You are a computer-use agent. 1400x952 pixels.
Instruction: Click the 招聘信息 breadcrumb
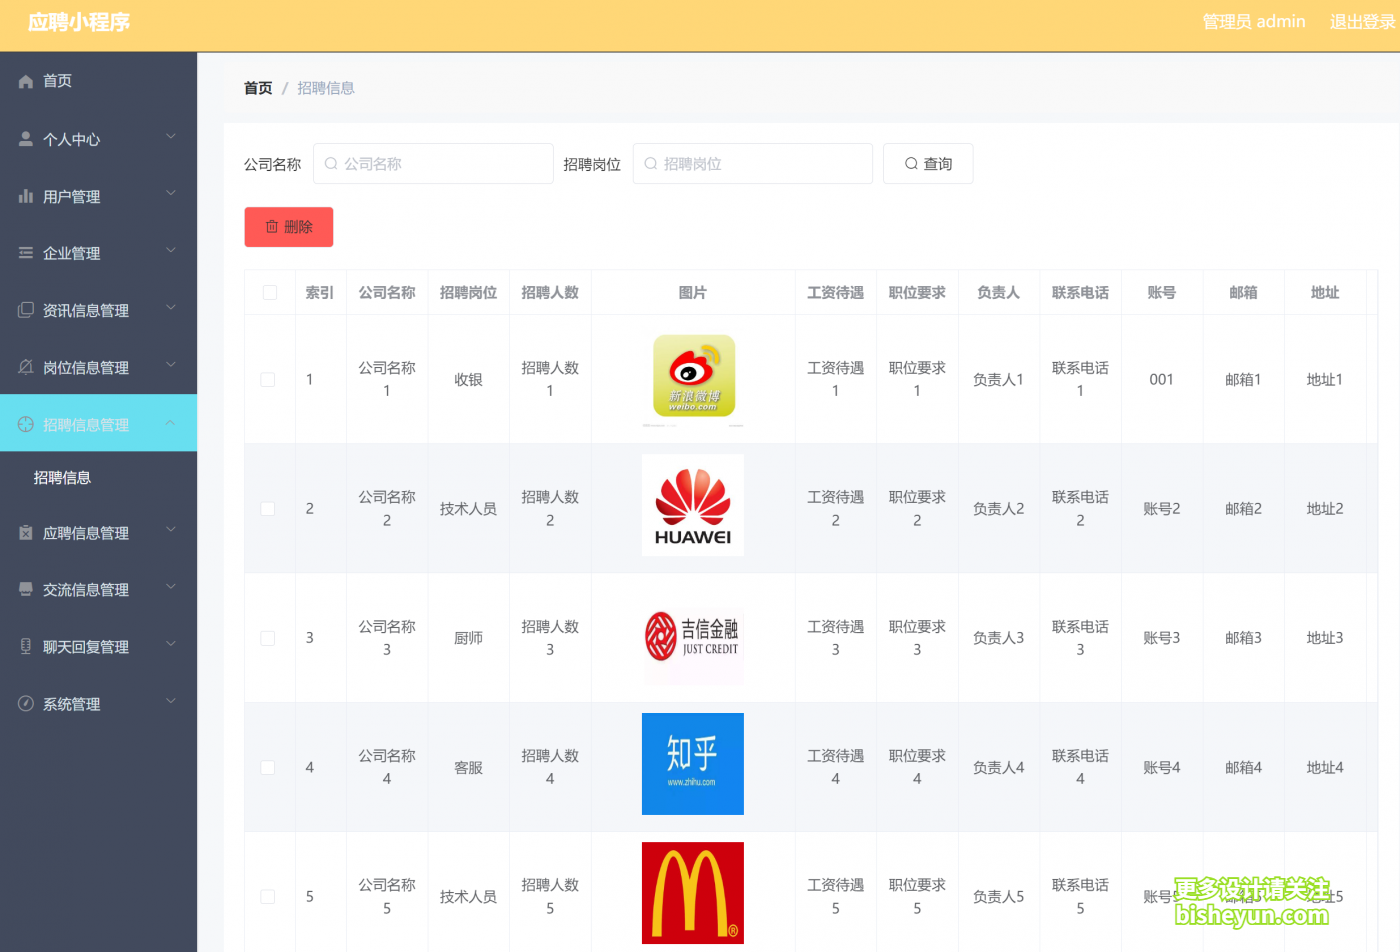(326, 88)
